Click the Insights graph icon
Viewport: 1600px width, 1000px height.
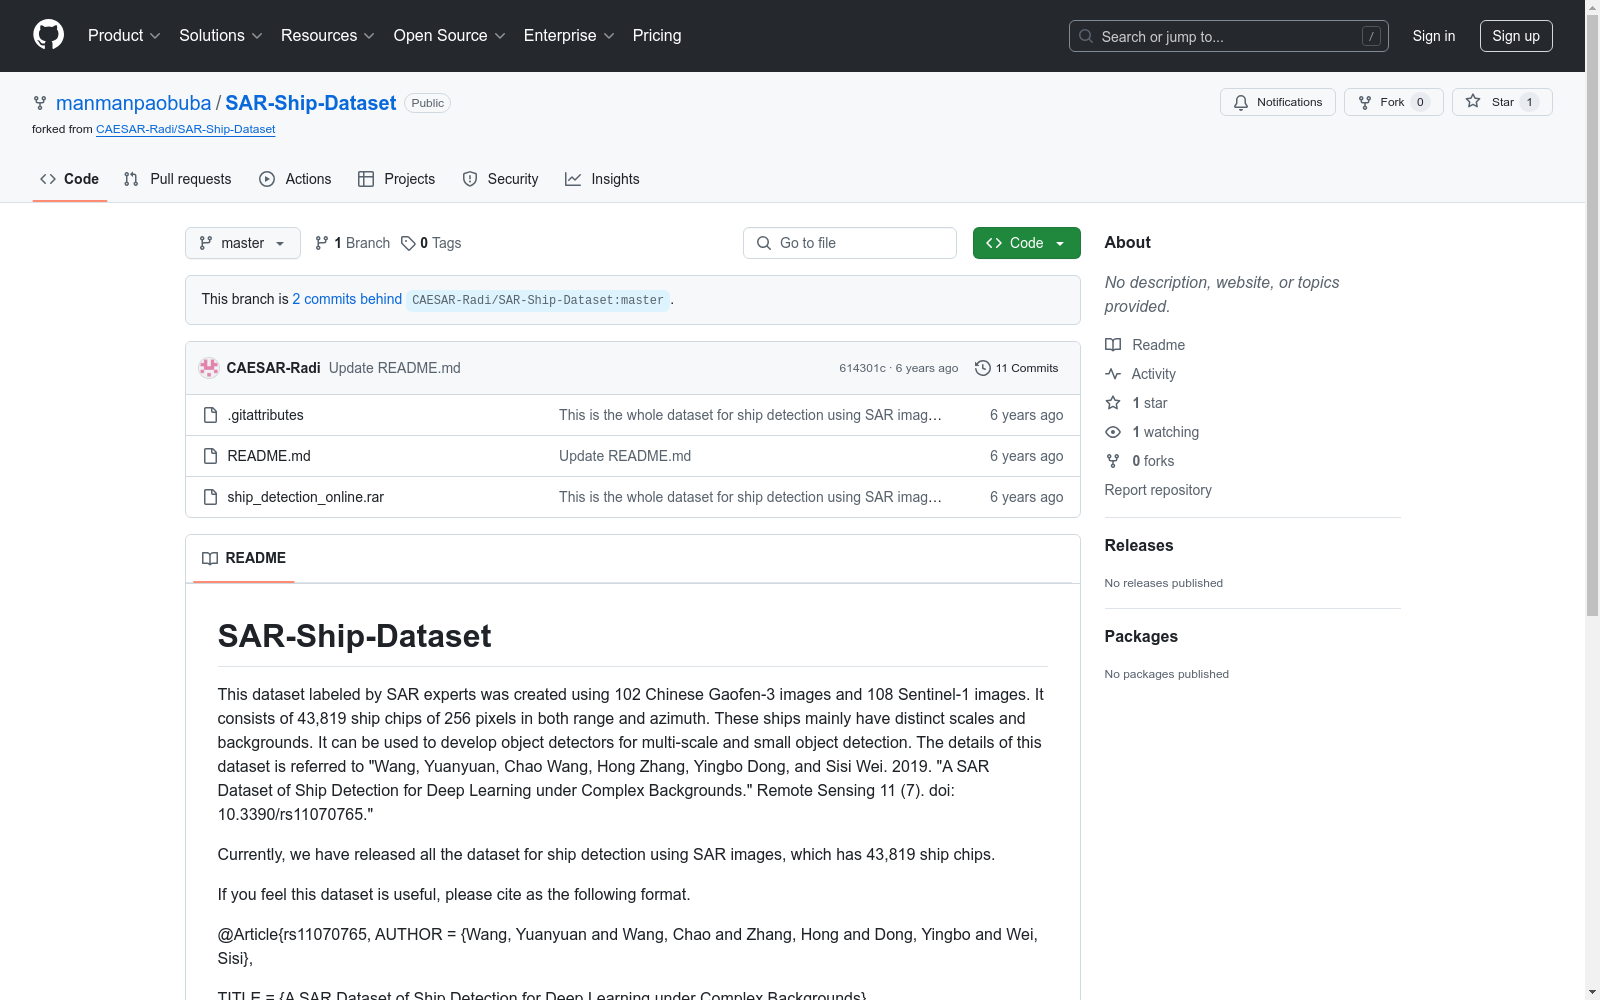[x=573, y=179]
